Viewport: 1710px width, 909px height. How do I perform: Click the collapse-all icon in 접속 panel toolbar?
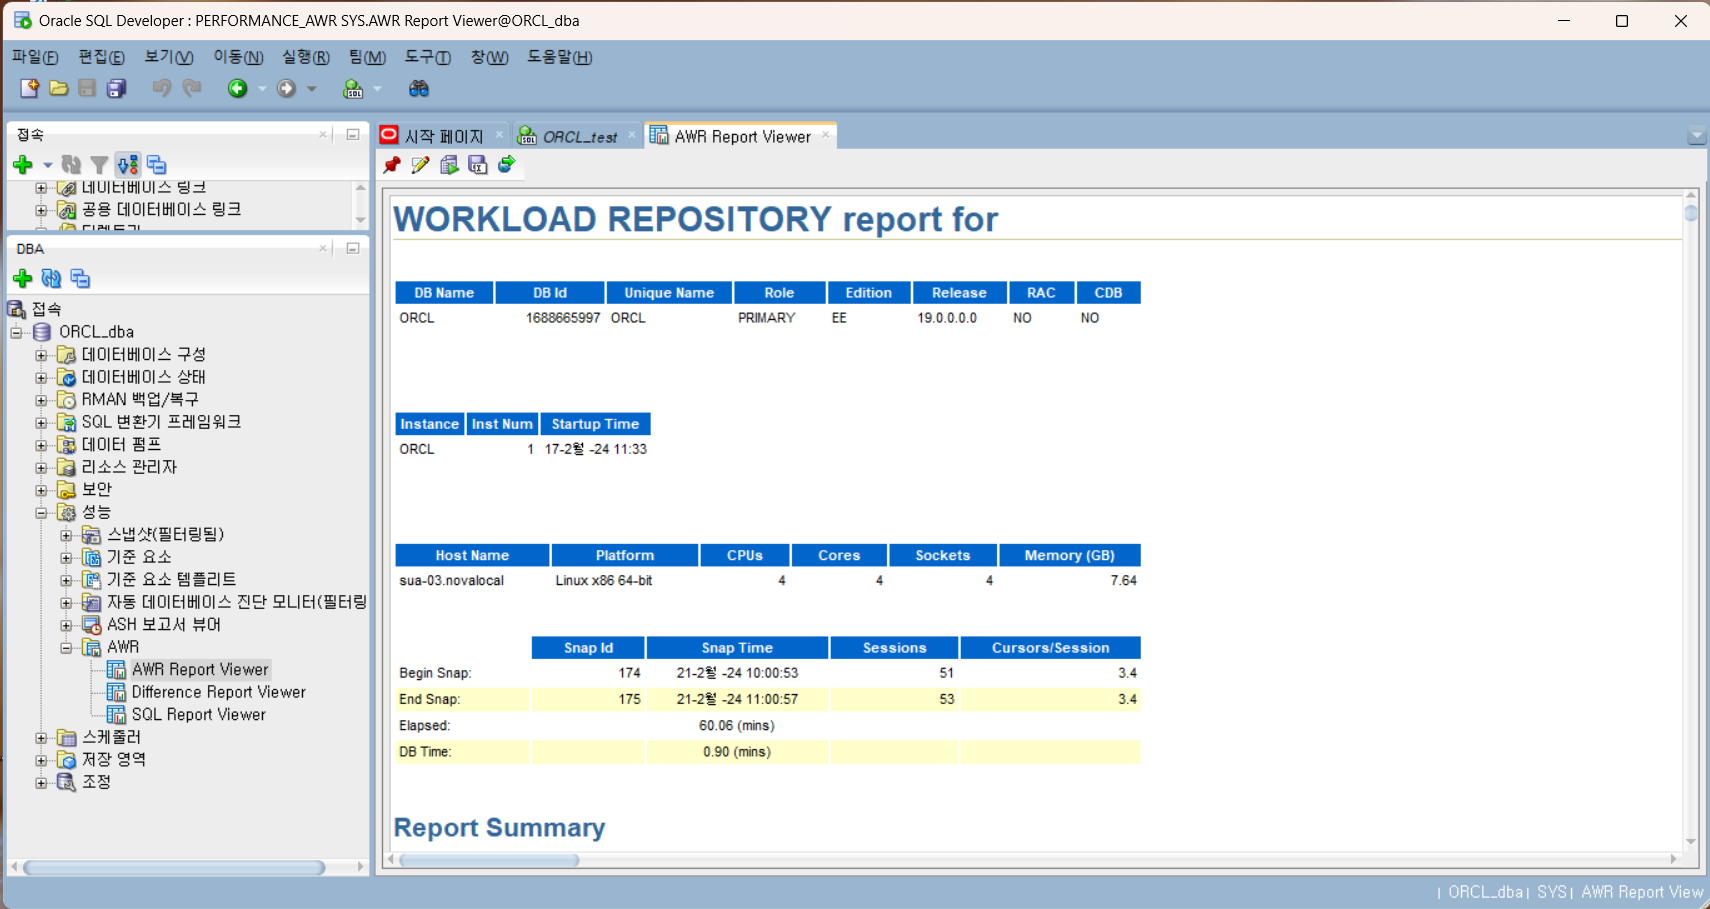pos(157,165)
